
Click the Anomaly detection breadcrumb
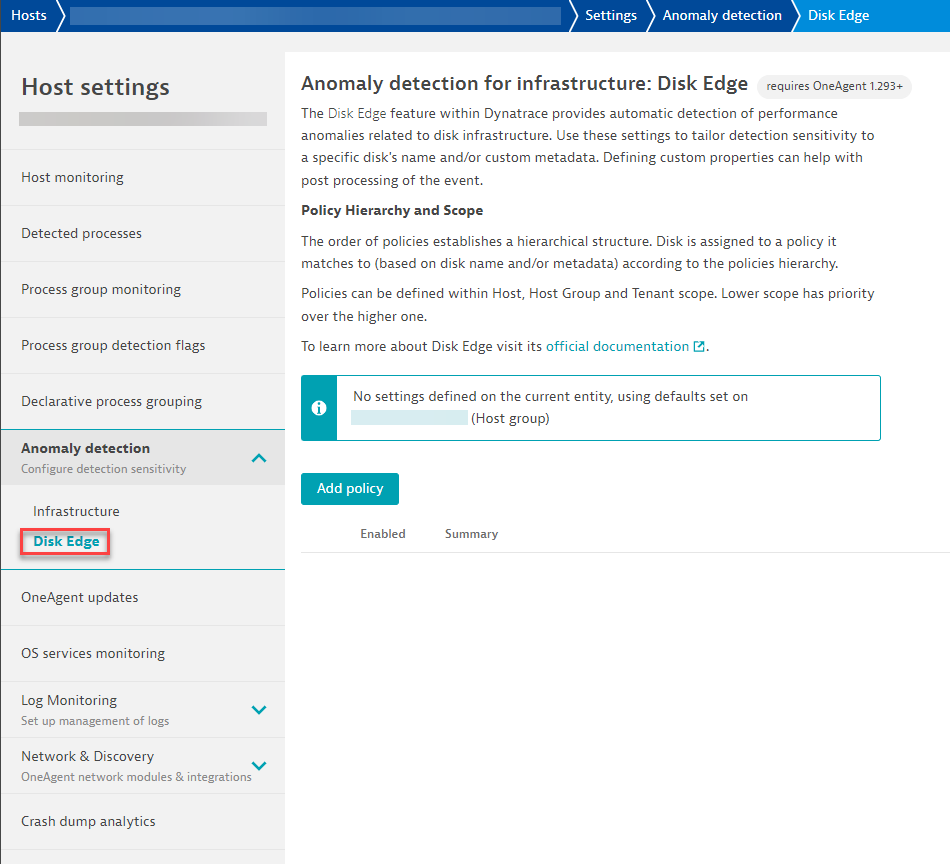pyautogui.click(x=722, y=15)
